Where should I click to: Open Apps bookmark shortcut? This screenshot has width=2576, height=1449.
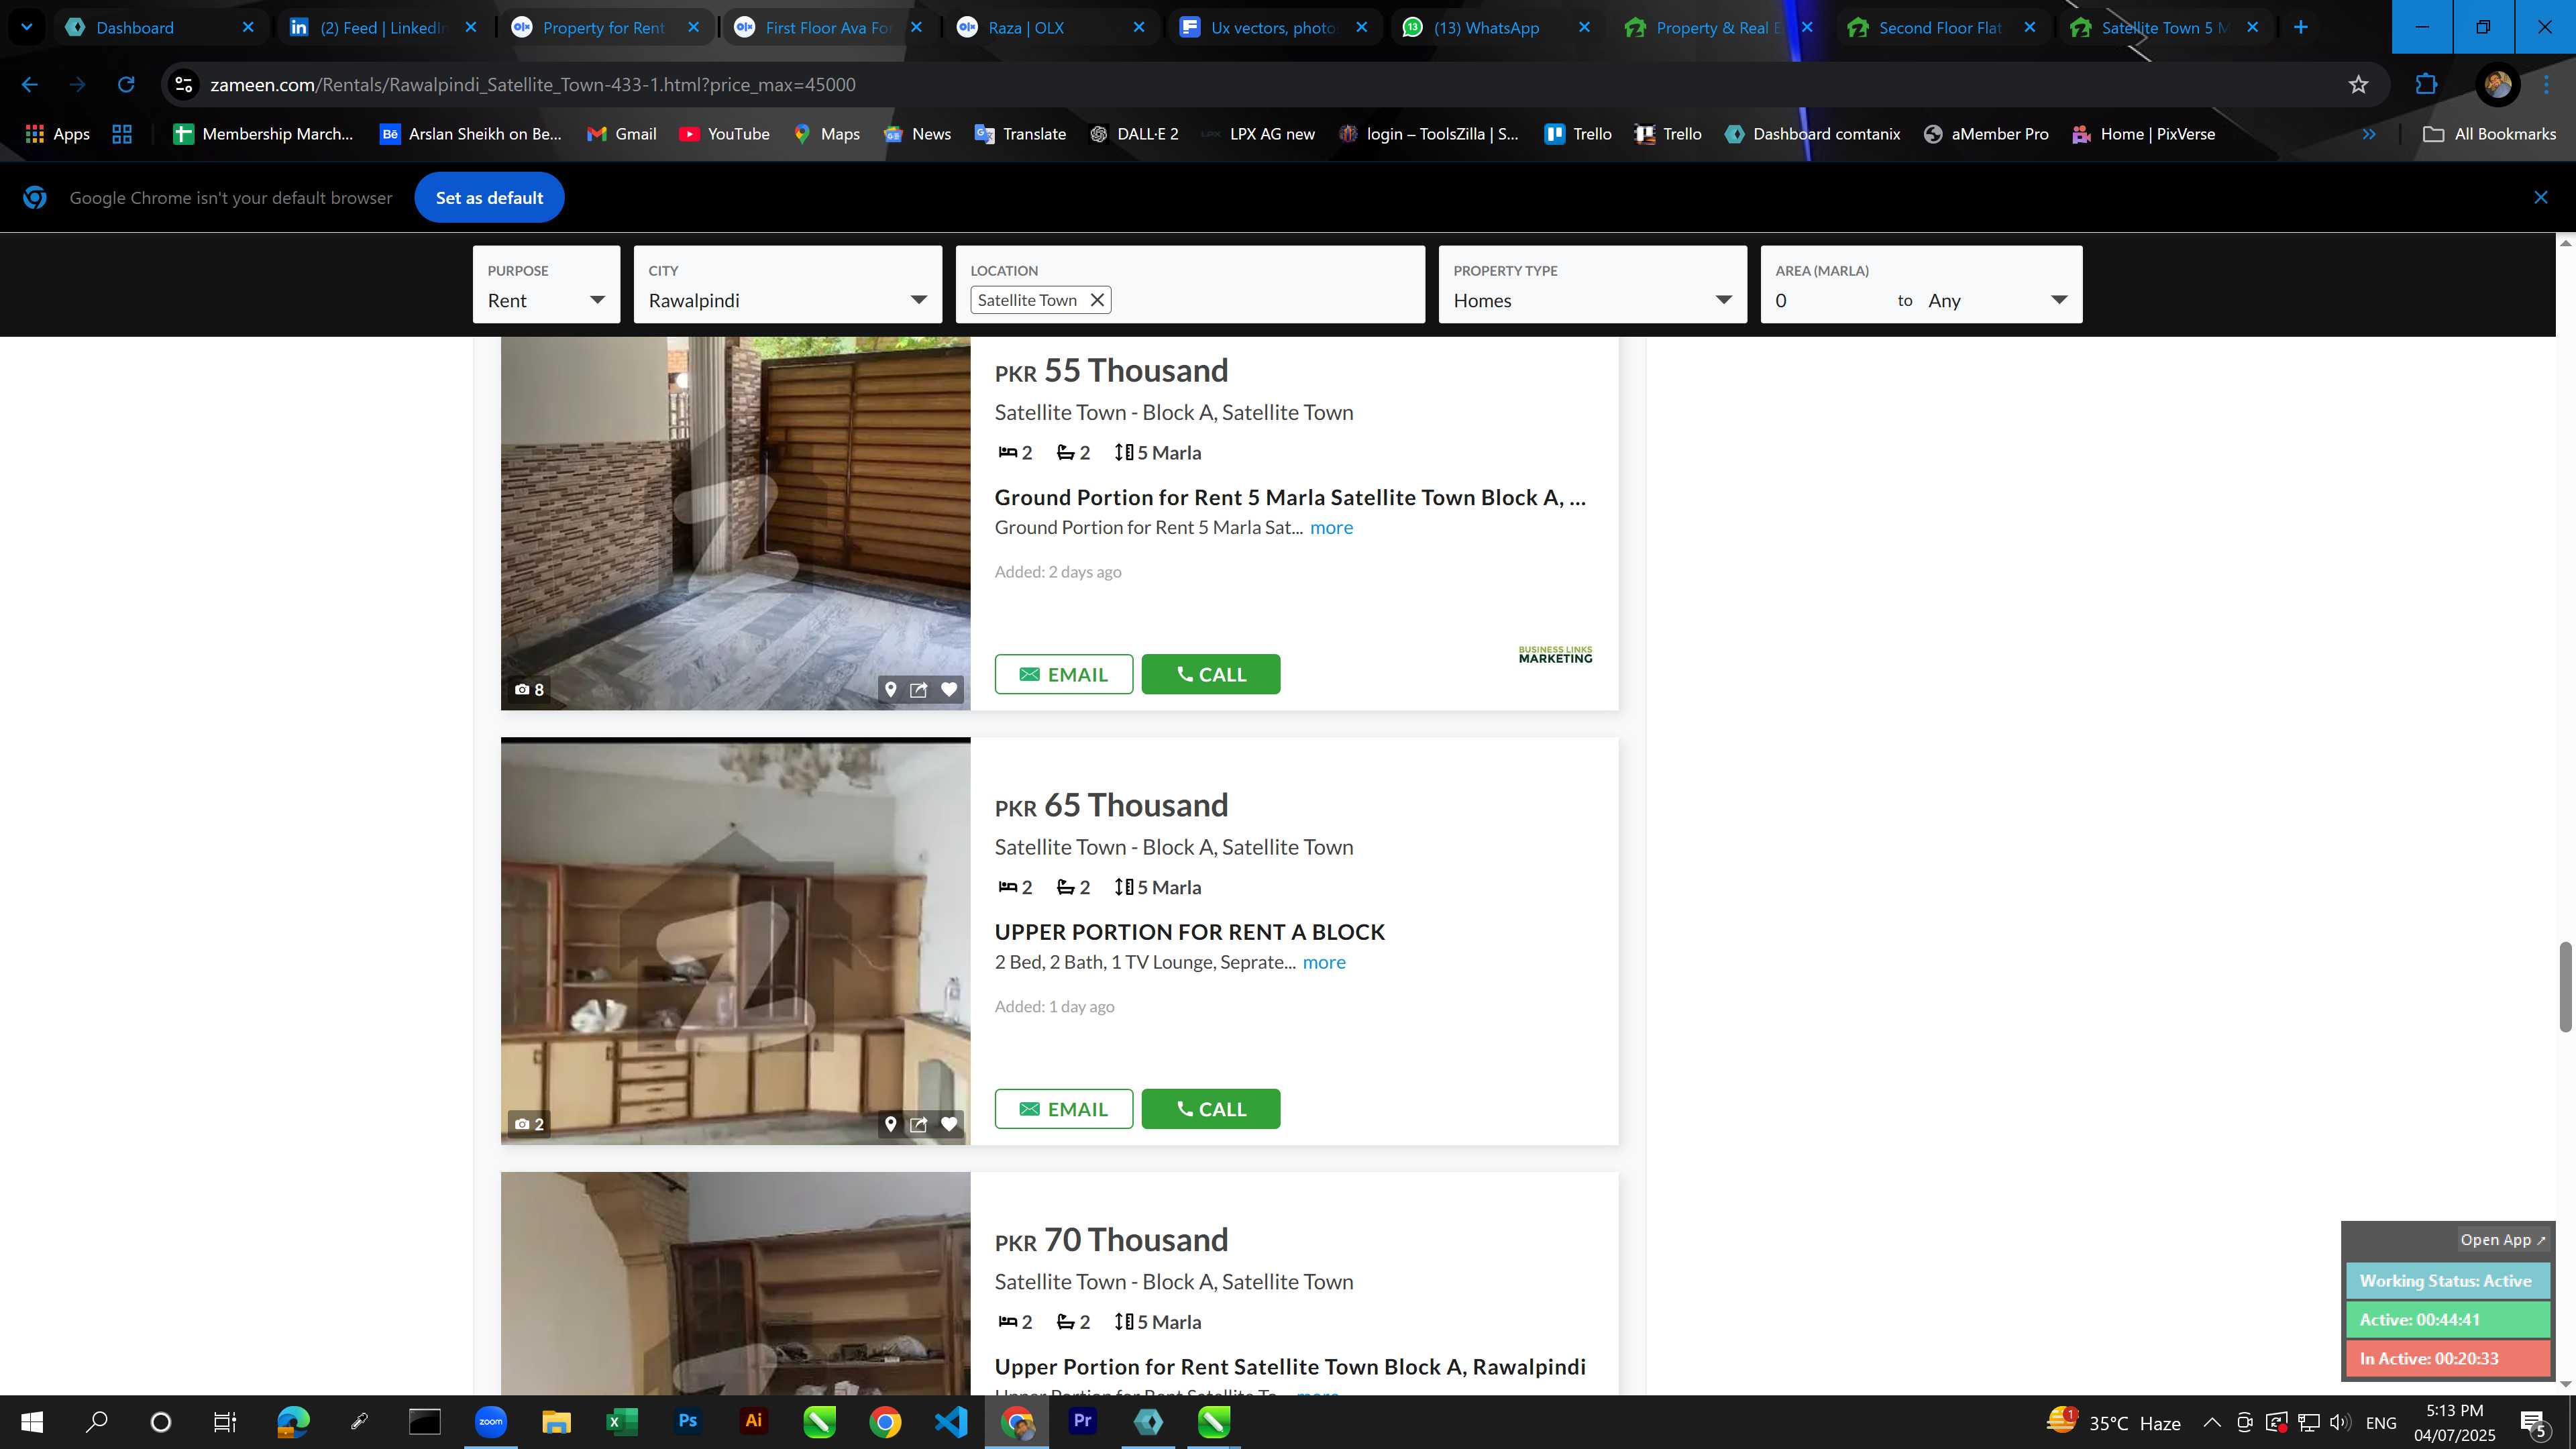click(57, 134)
